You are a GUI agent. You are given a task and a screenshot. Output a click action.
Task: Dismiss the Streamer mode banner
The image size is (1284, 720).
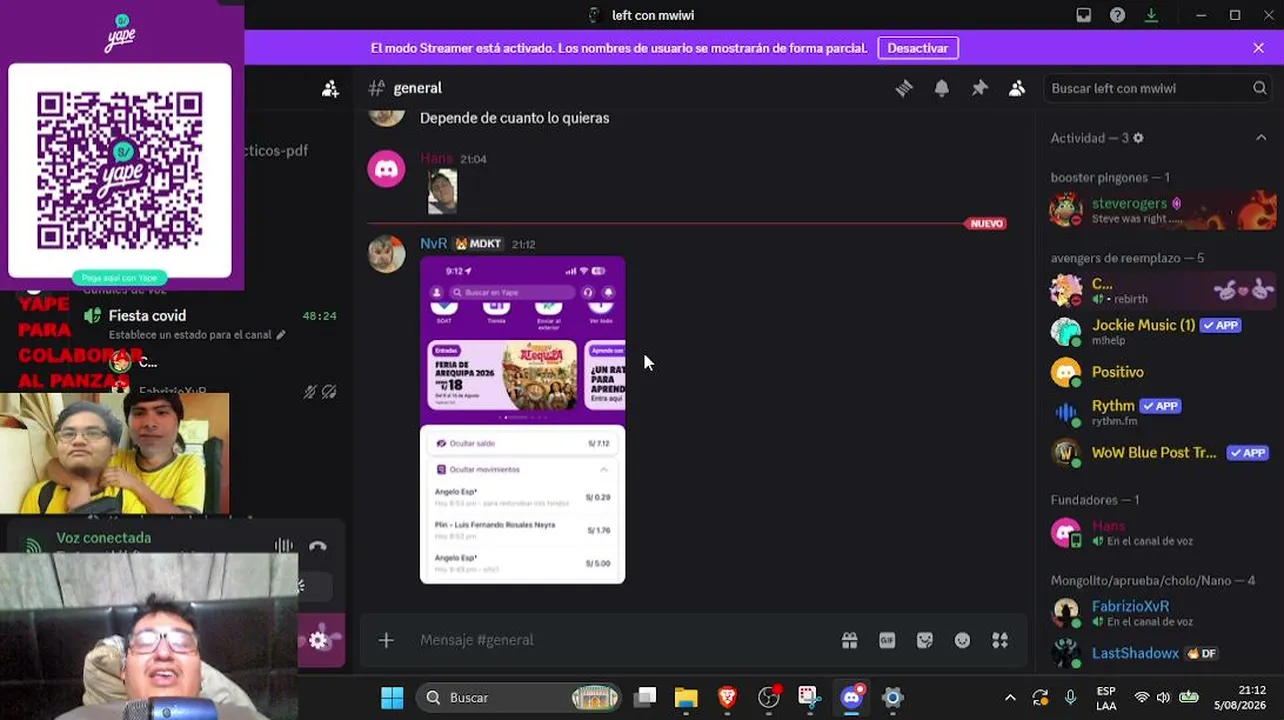click(1258, 48)
